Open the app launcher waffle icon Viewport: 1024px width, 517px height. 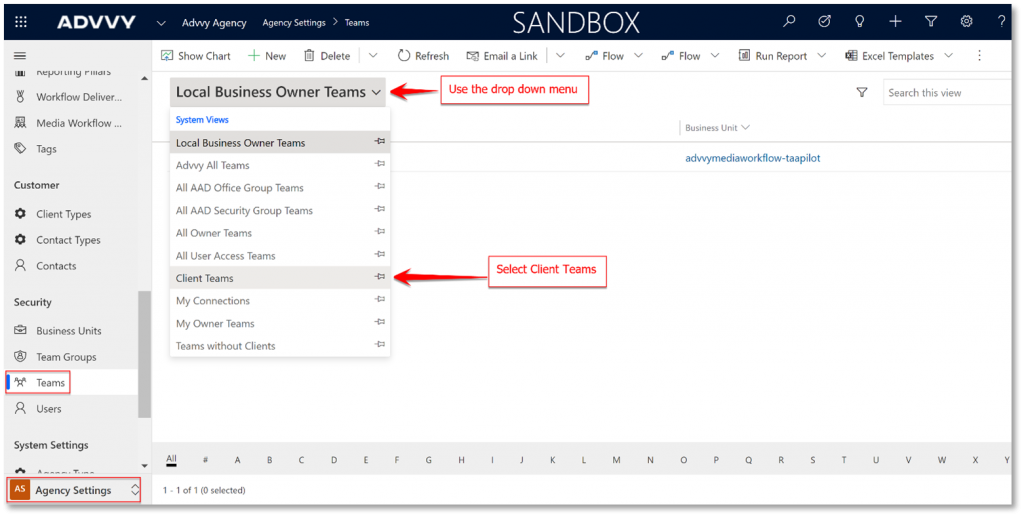[21, 21]
